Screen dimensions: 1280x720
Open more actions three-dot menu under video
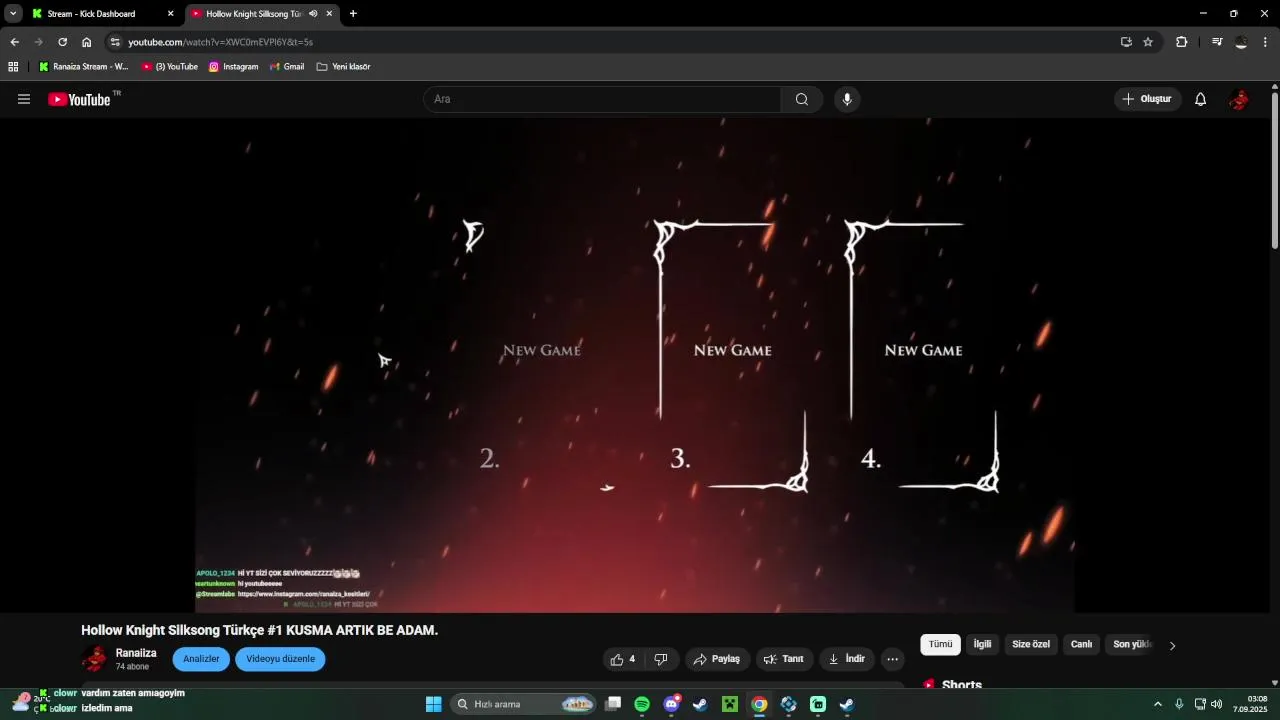[x=893, y=659]
